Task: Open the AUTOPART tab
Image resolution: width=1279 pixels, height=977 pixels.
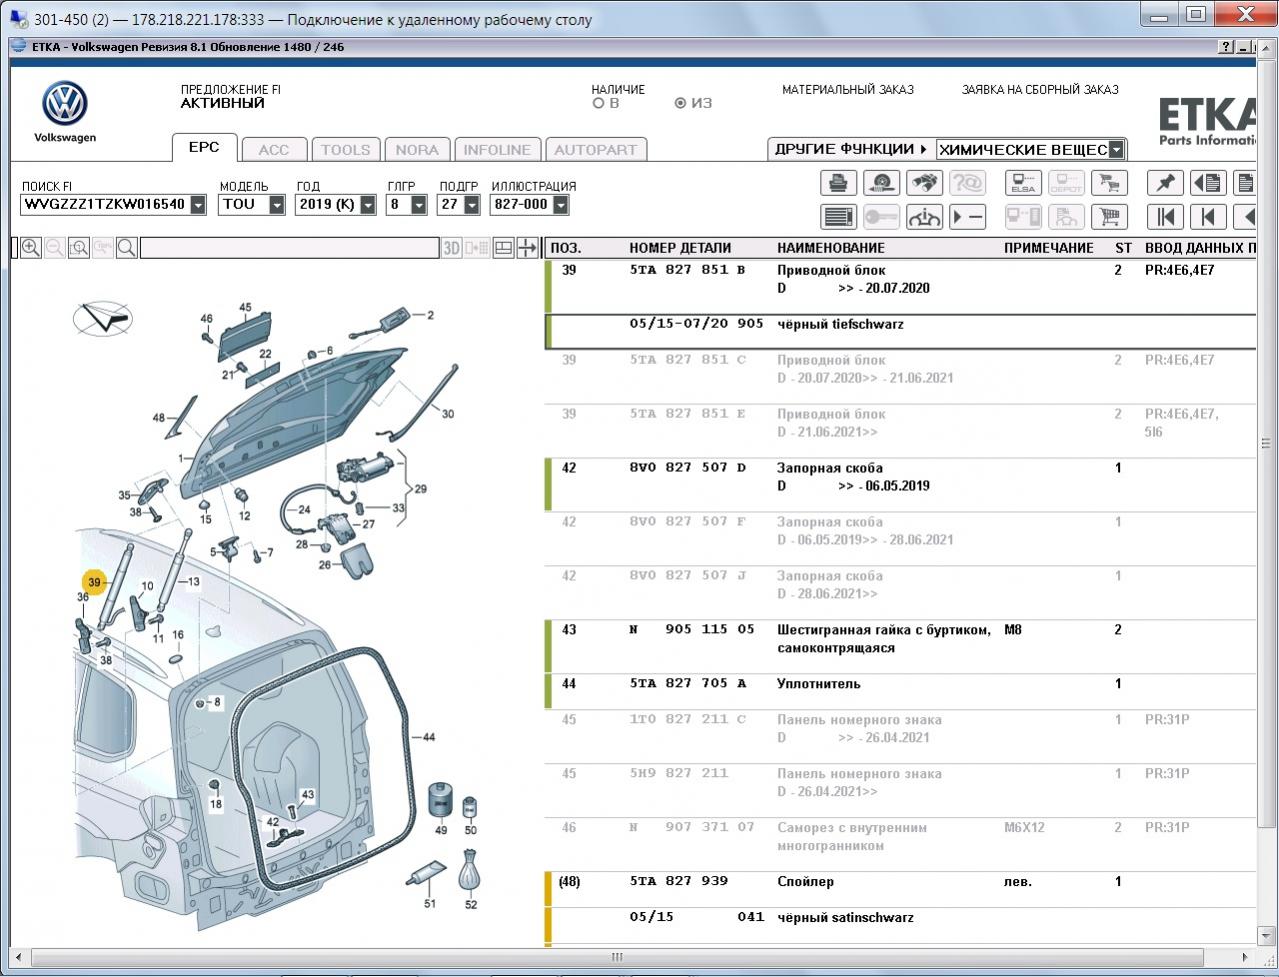Action: 596,150
